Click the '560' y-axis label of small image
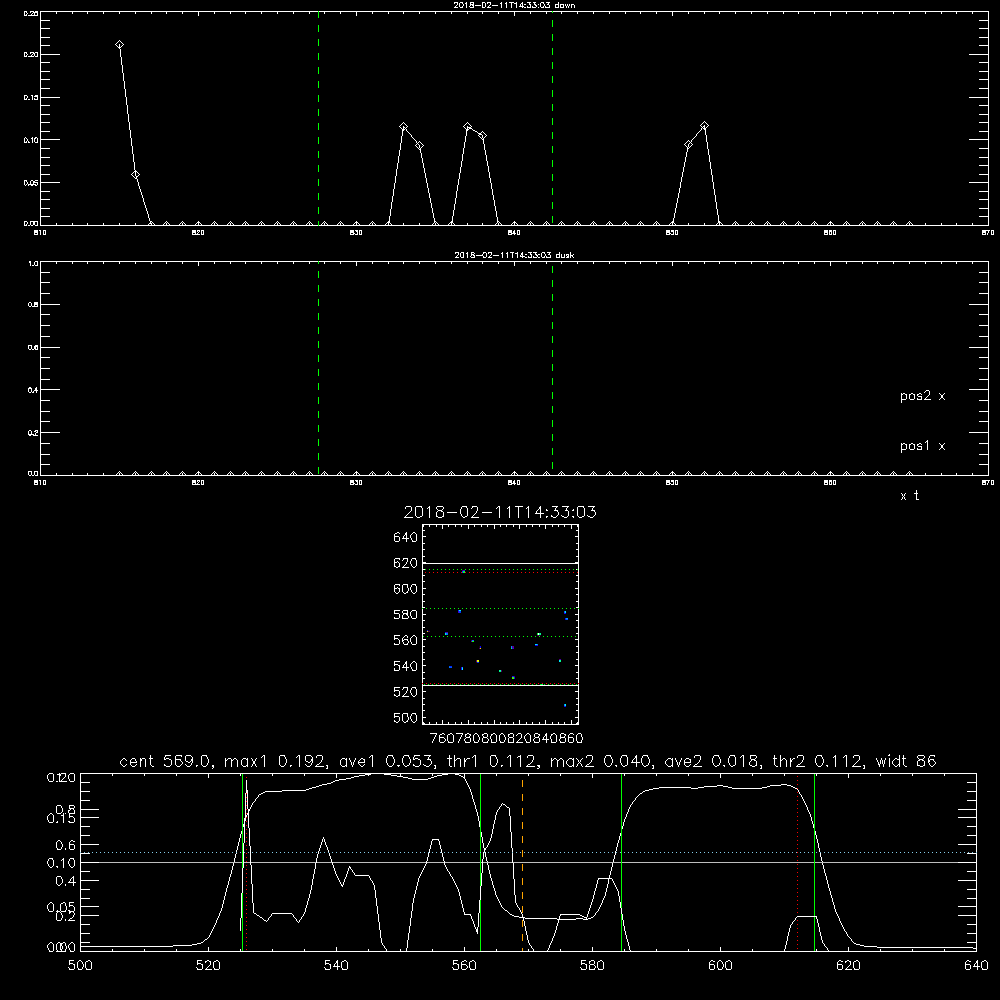Viewport: 1000px width, 1000px height. [406, 640]
